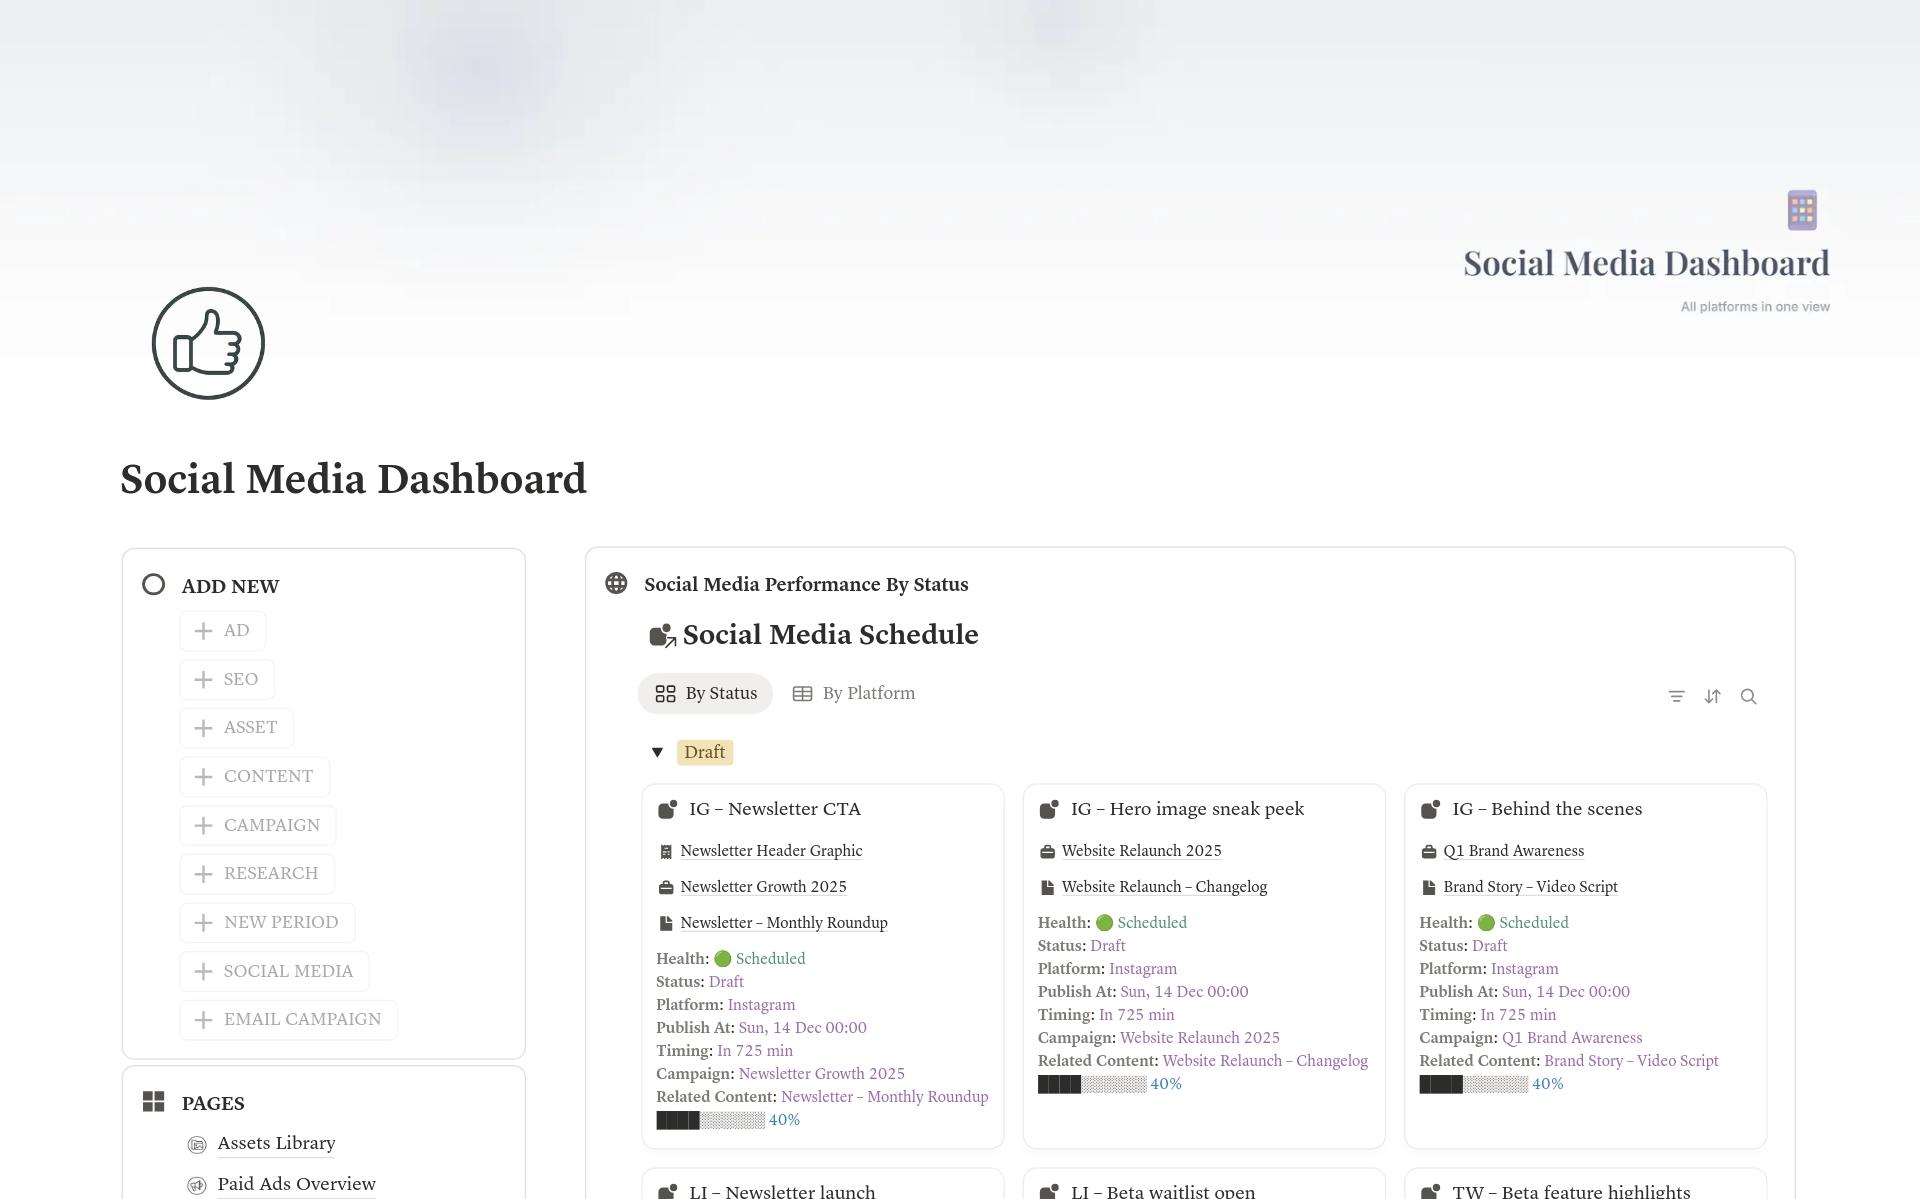Click the document icon beside Brand Story – Video Script
The image size is (1920, 1199).
[x=1429, y=888]
